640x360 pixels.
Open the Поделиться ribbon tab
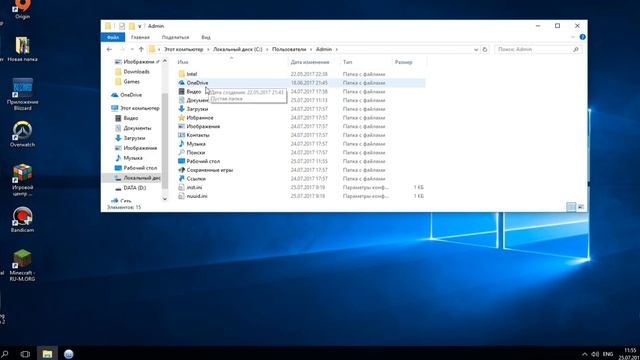175,37
